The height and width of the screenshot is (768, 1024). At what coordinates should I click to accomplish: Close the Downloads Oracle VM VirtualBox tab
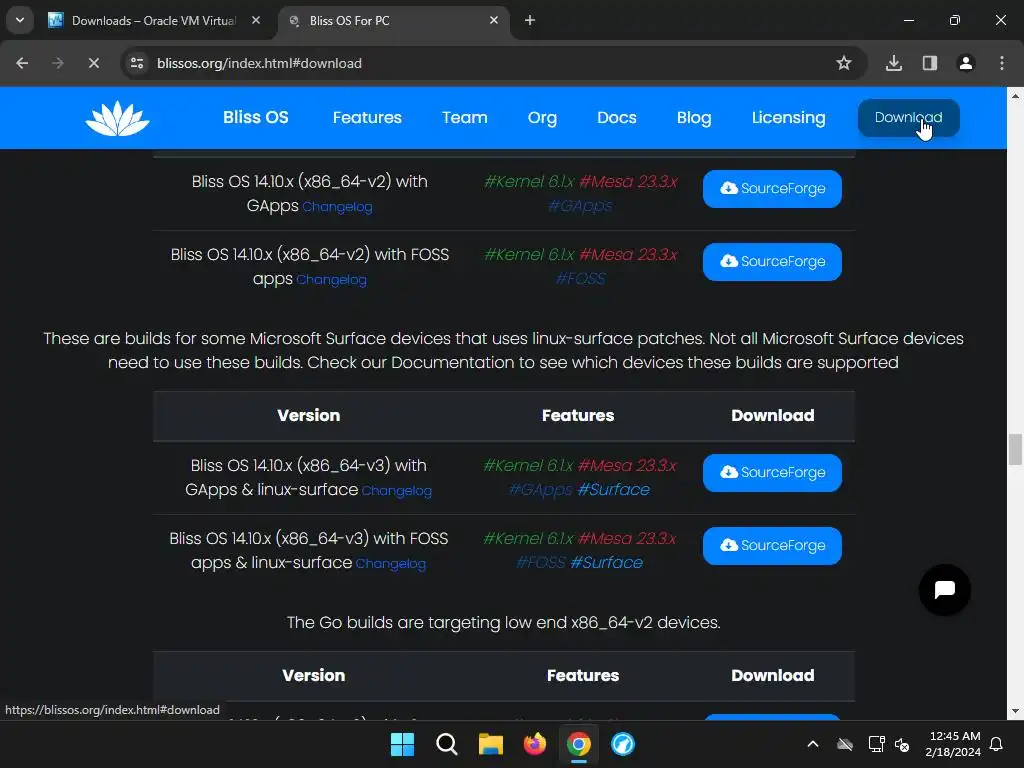[256, 20]
